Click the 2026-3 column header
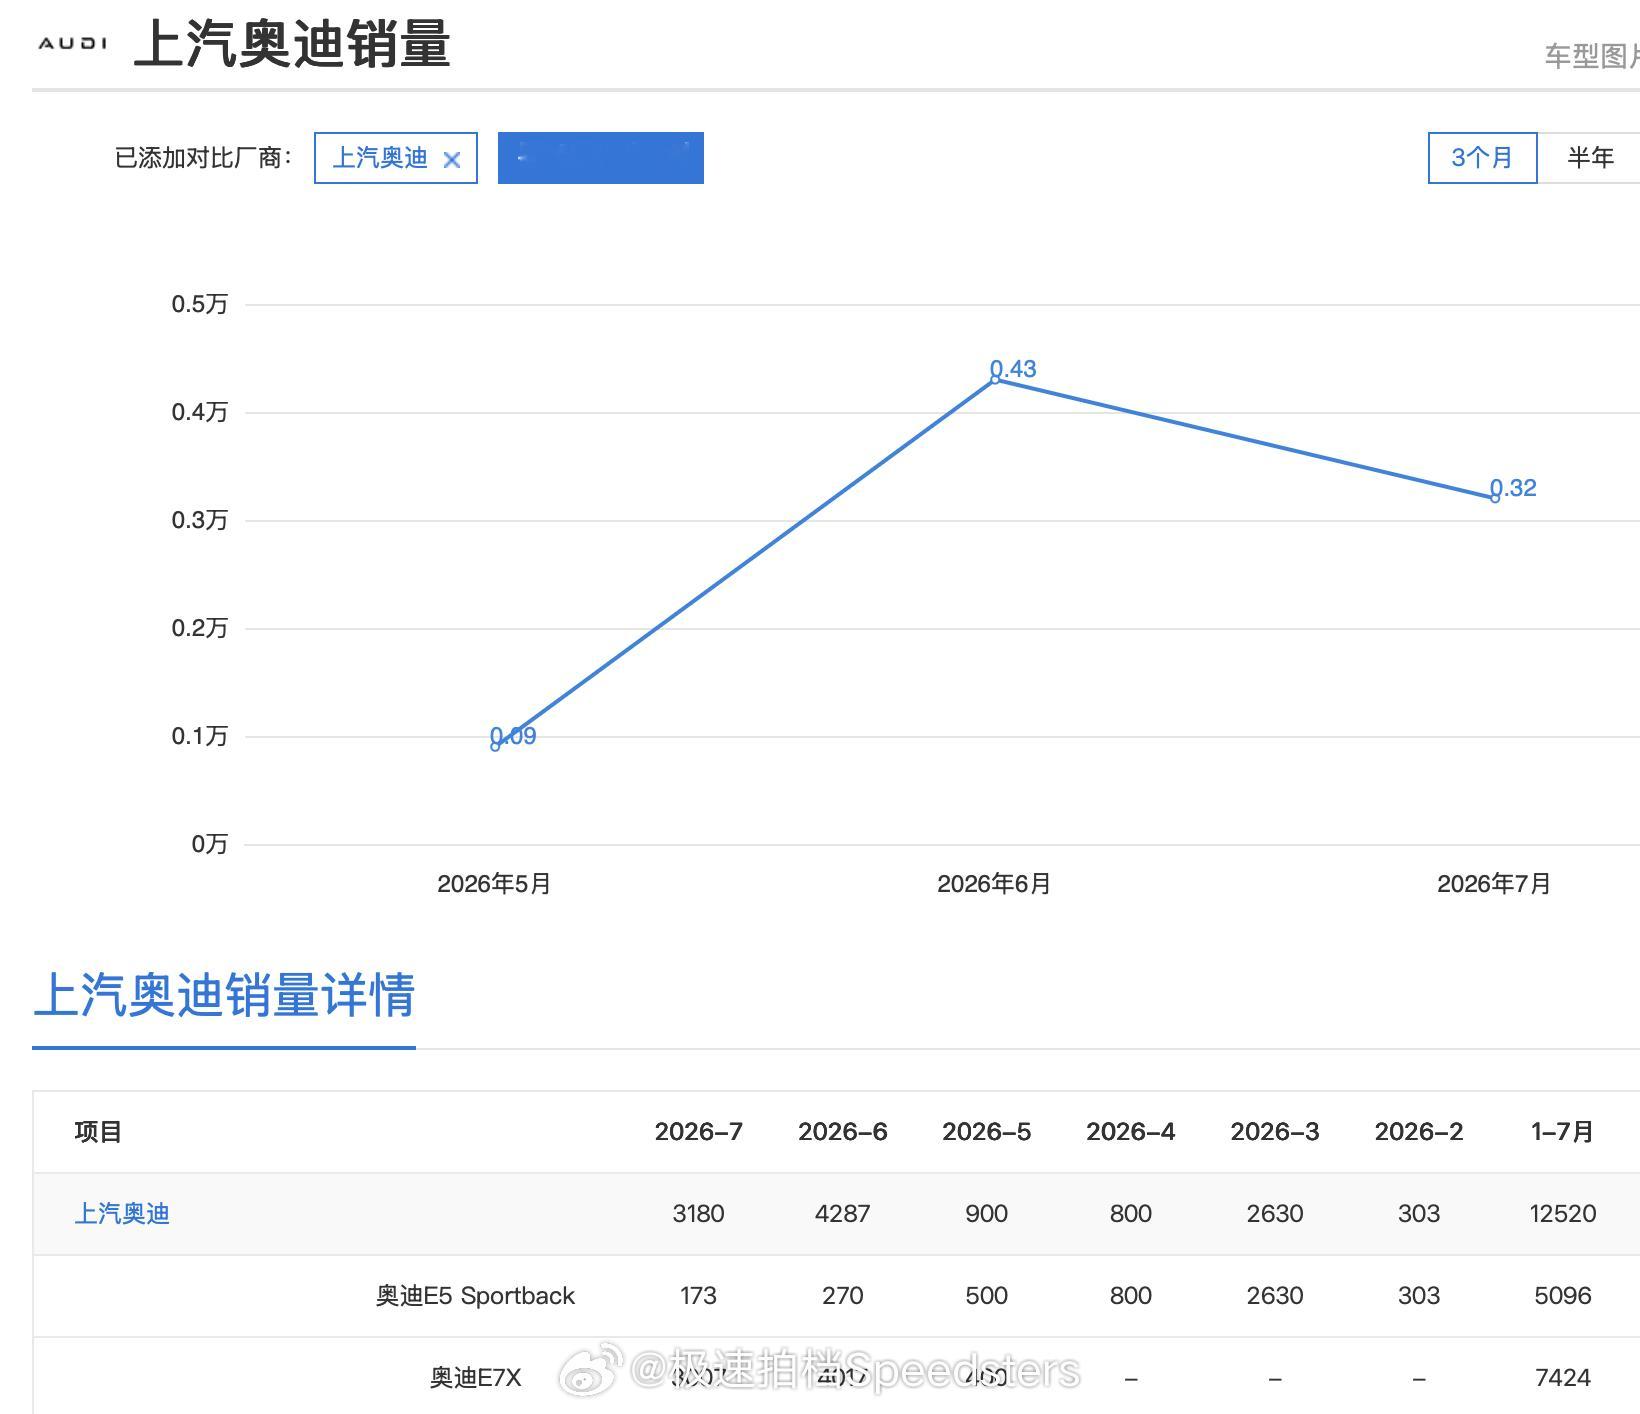Viewport: 1640px width, 1414px height. [1275, 1132]
